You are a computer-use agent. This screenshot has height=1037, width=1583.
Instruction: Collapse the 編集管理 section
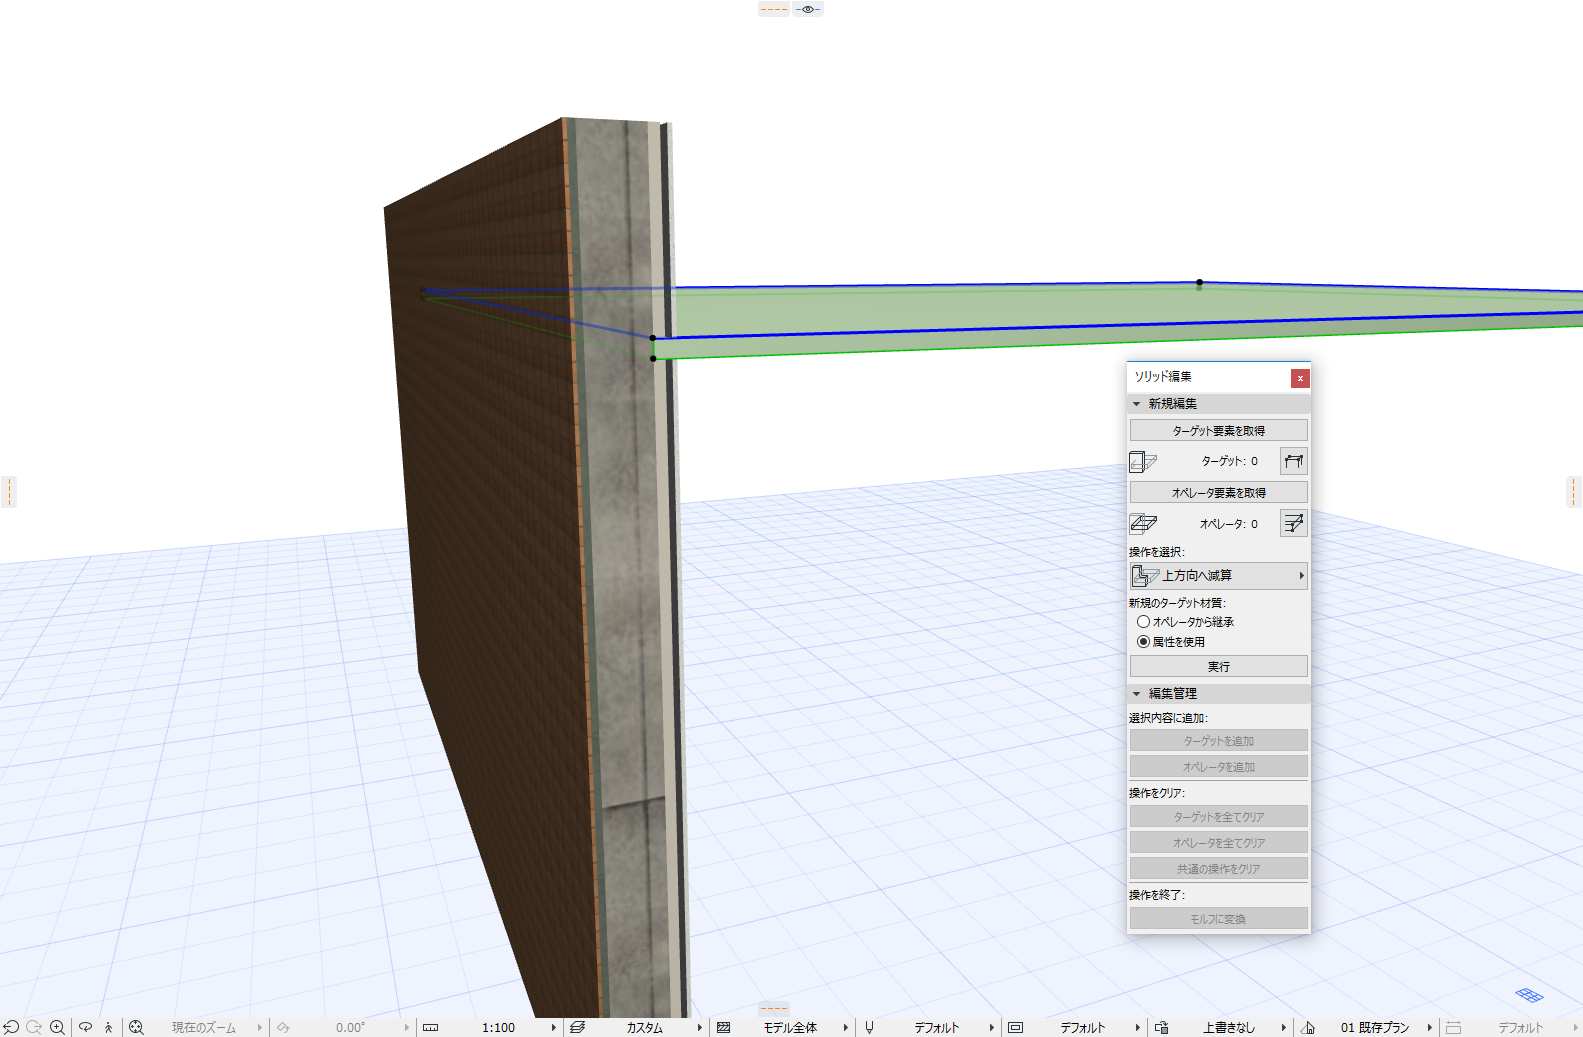pos(1136,694)
